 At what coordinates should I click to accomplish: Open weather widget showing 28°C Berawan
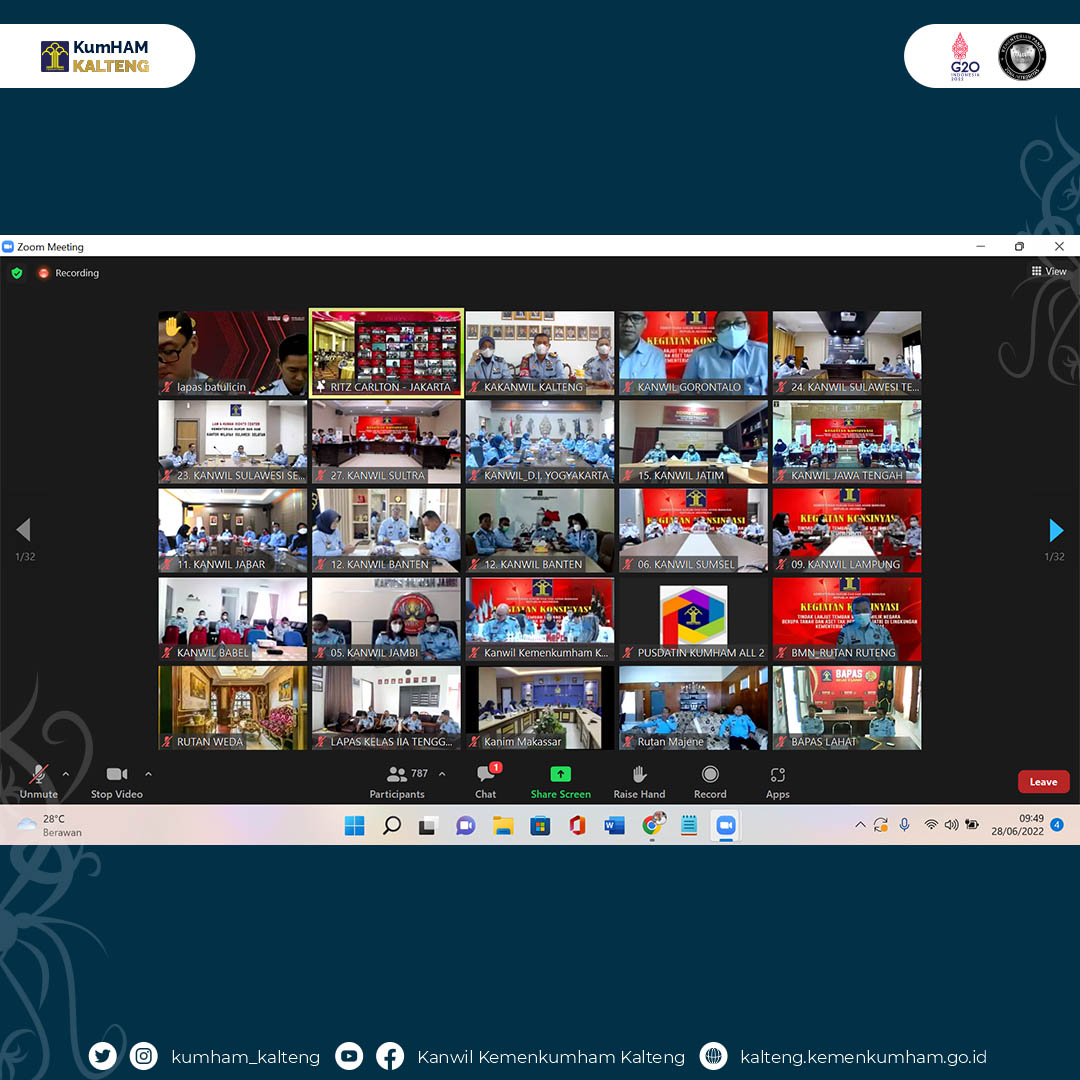(x=49, y=825)
